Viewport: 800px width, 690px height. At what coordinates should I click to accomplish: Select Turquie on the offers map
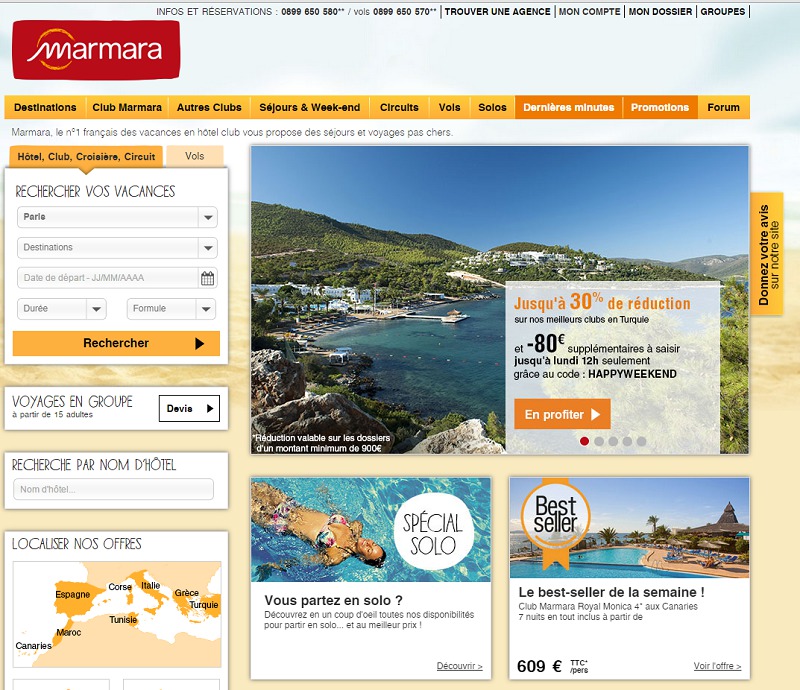[203, 605]
